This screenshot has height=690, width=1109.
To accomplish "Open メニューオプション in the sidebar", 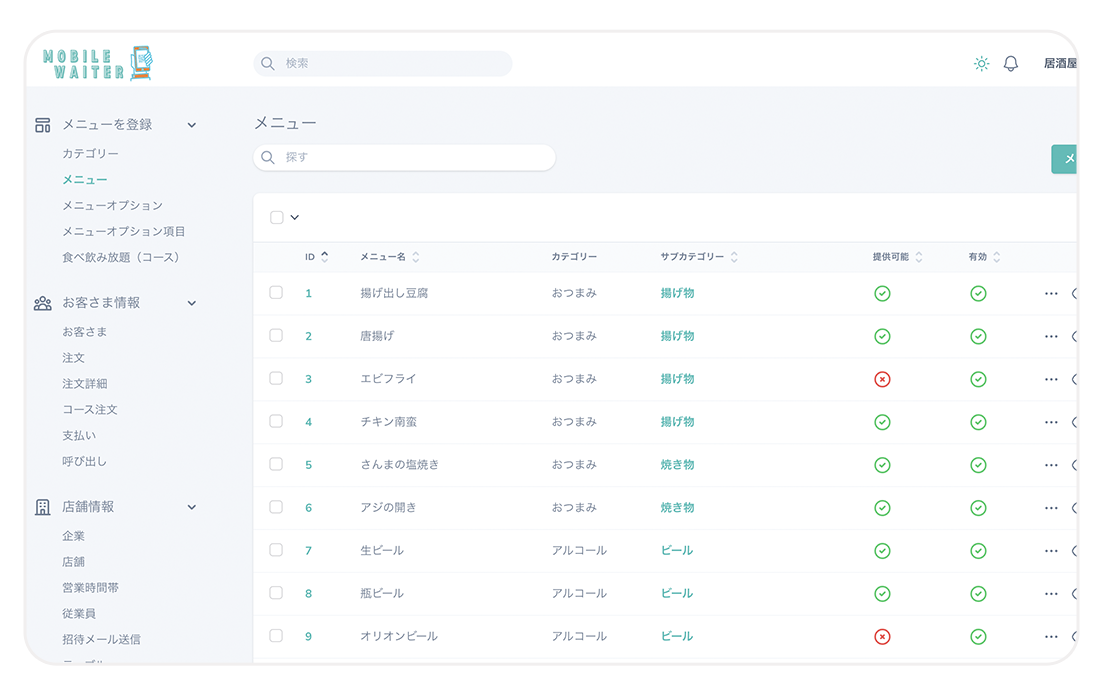I will click(x=112, y=205).
